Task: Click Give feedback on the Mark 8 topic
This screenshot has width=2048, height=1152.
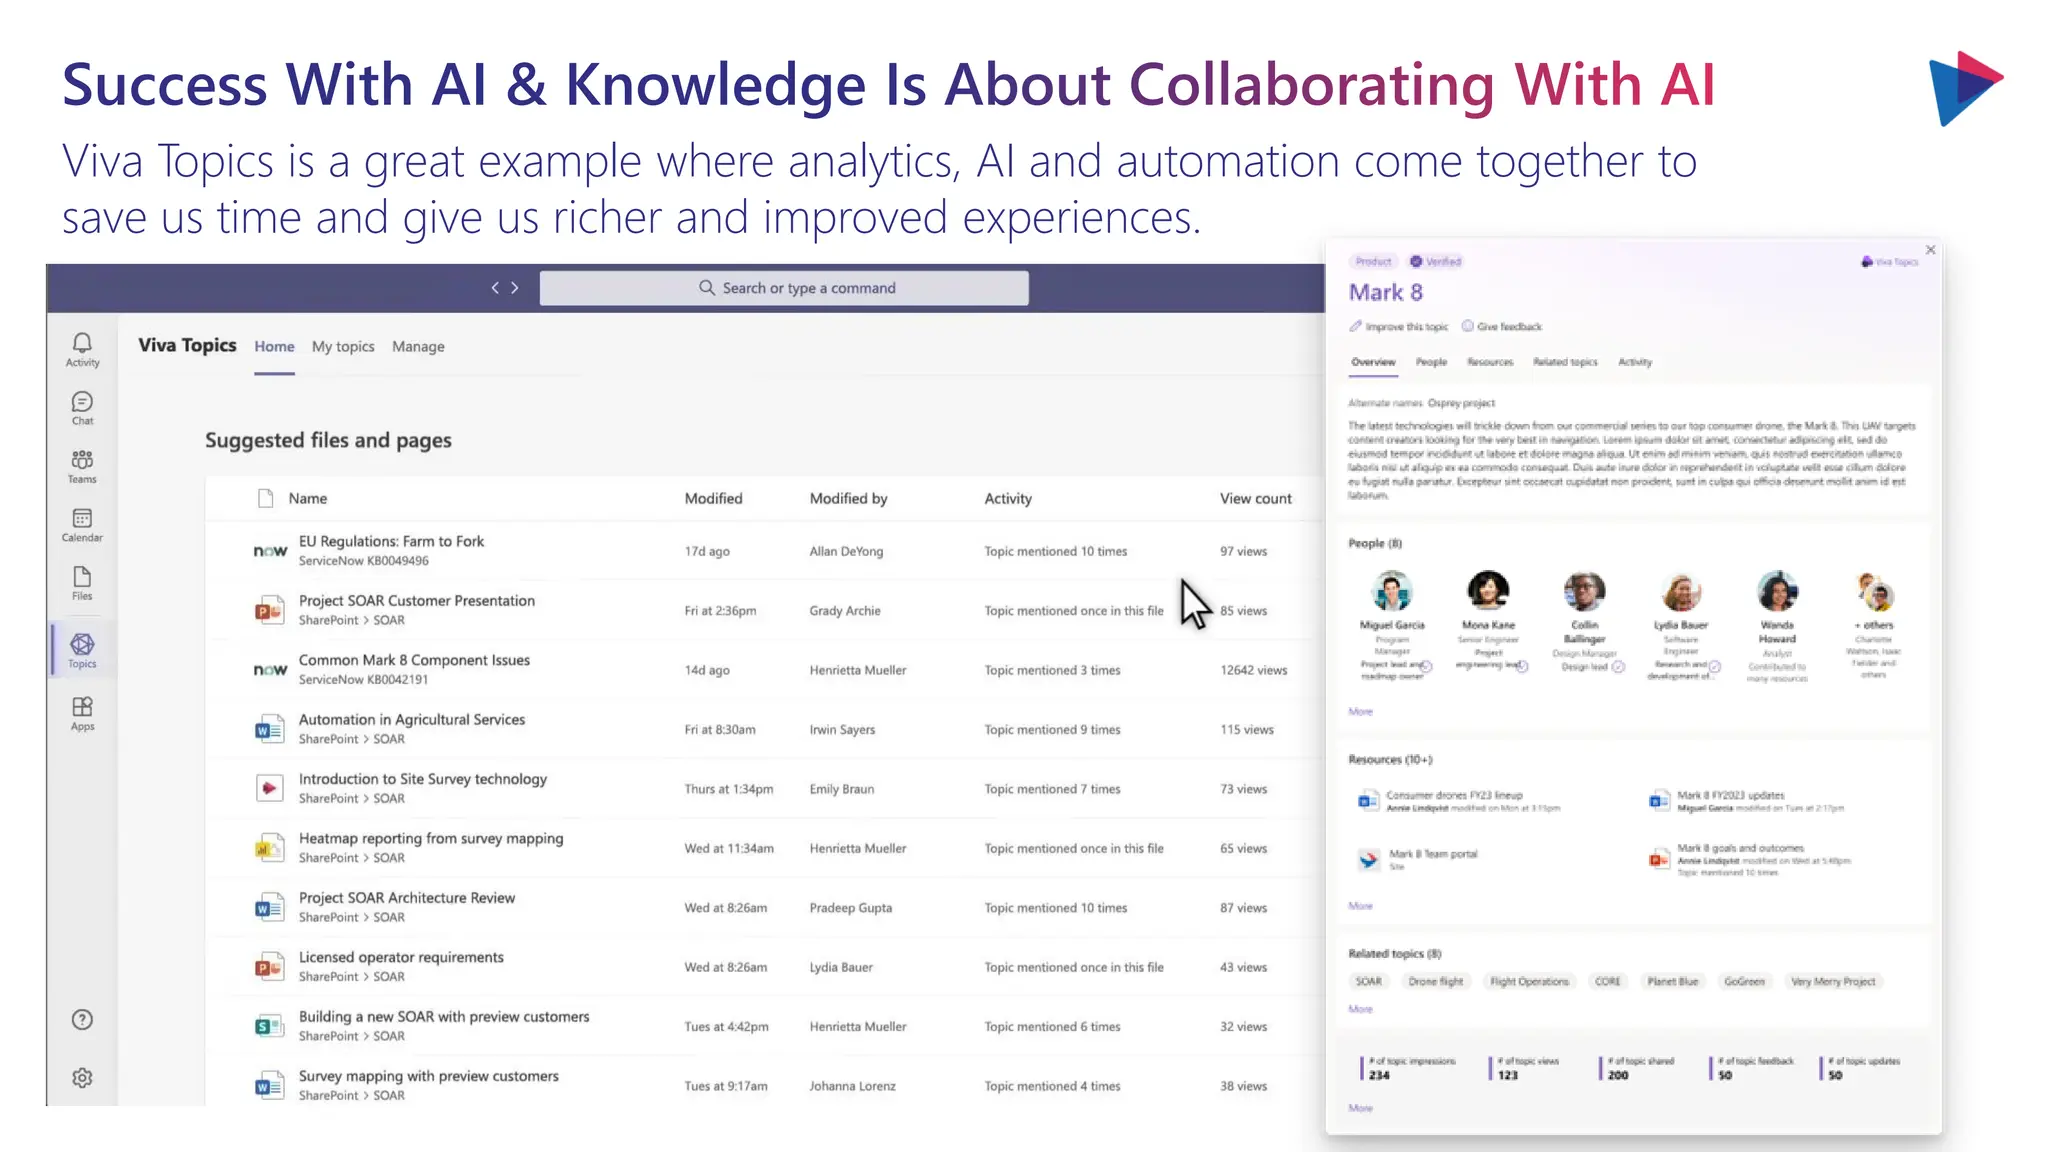Action: 1502,326
